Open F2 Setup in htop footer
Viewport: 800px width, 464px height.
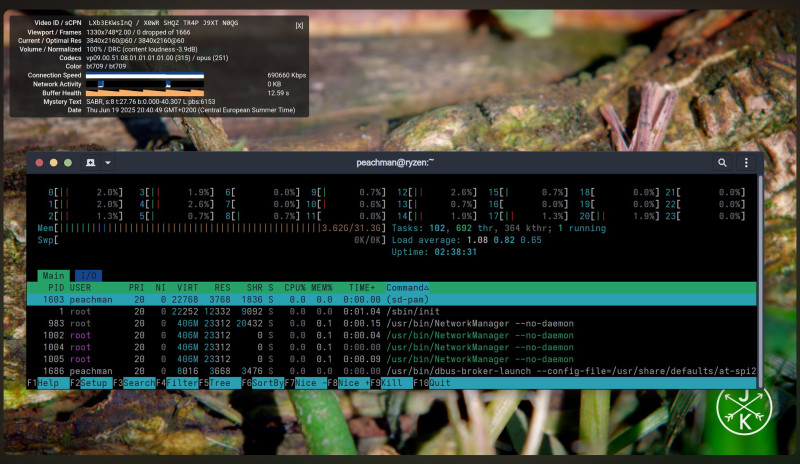pos(91,383)
